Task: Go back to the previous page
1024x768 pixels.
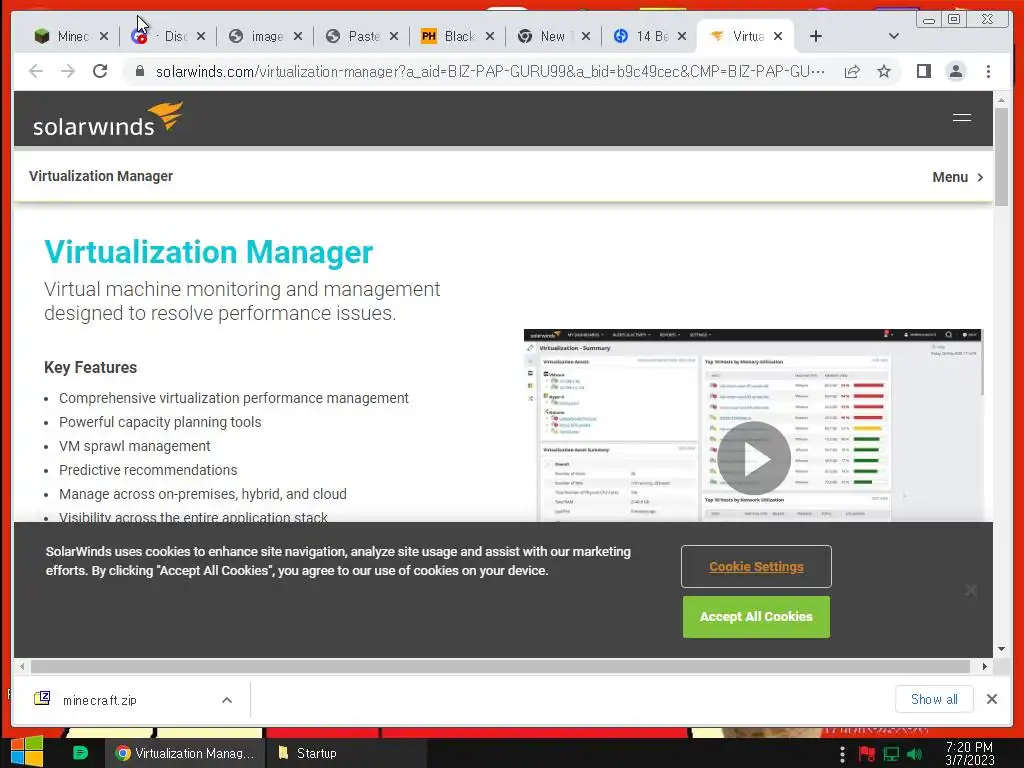Action: click(36, 71)
